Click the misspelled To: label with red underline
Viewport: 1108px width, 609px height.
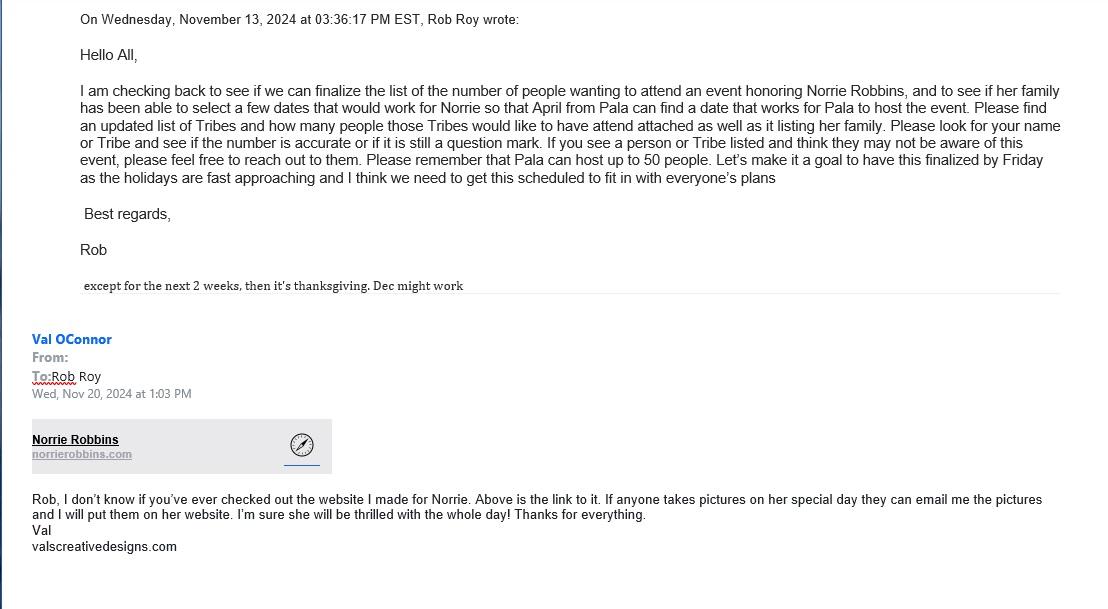[x=41, y=377]
